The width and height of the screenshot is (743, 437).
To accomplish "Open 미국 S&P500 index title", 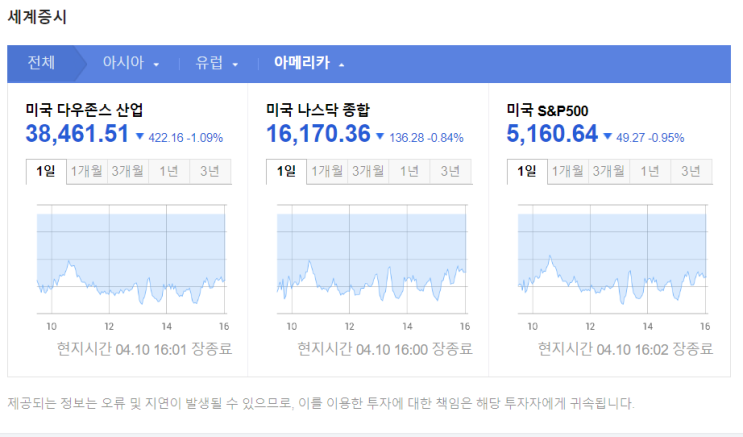I will tap(547, 110).
